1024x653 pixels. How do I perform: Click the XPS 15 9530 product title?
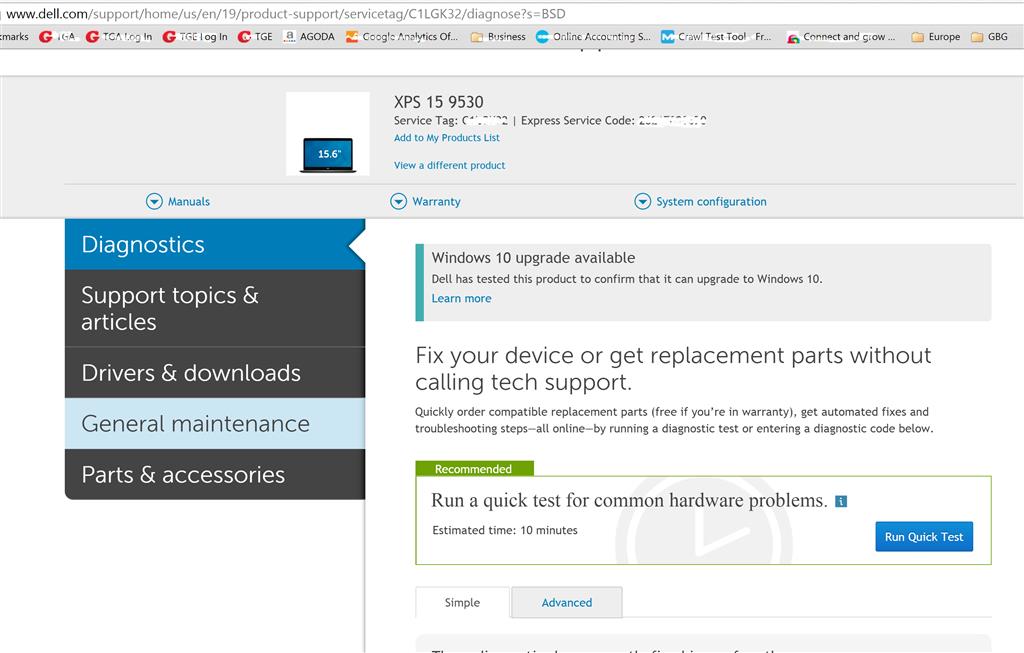pyautogui.click(x=439, y=102)
